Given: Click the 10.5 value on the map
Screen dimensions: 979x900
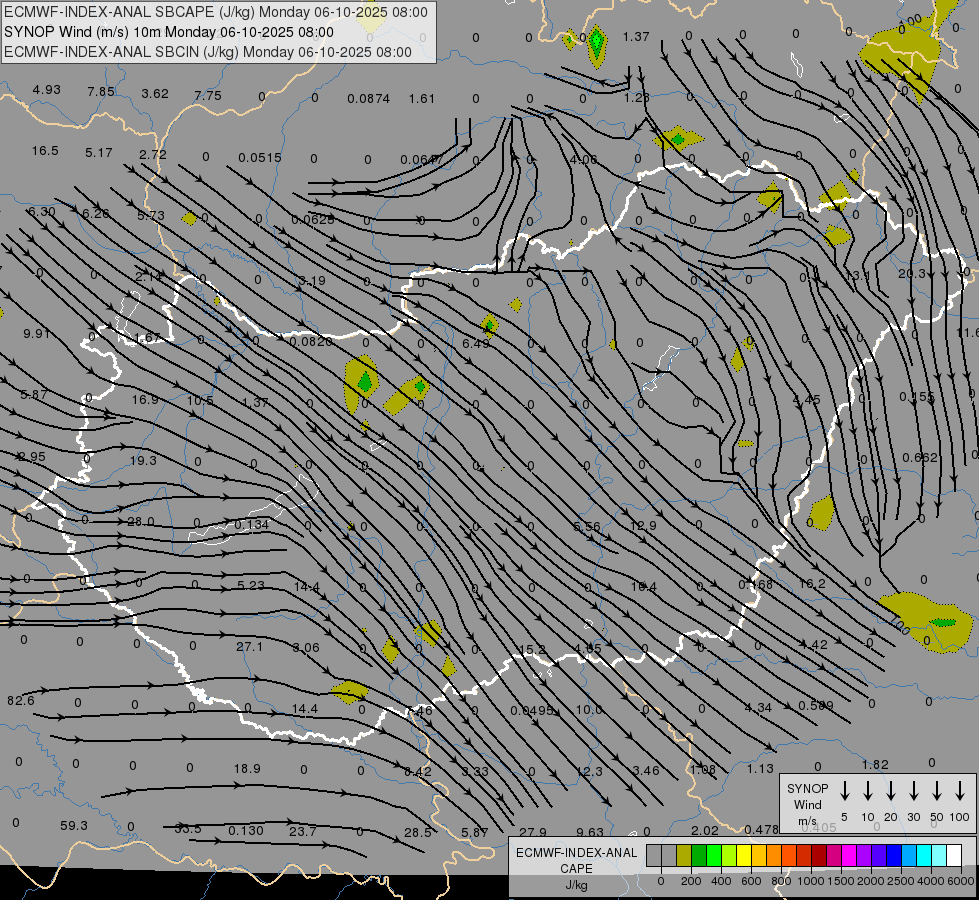Looking at the screenshot, I should [200, 400].
